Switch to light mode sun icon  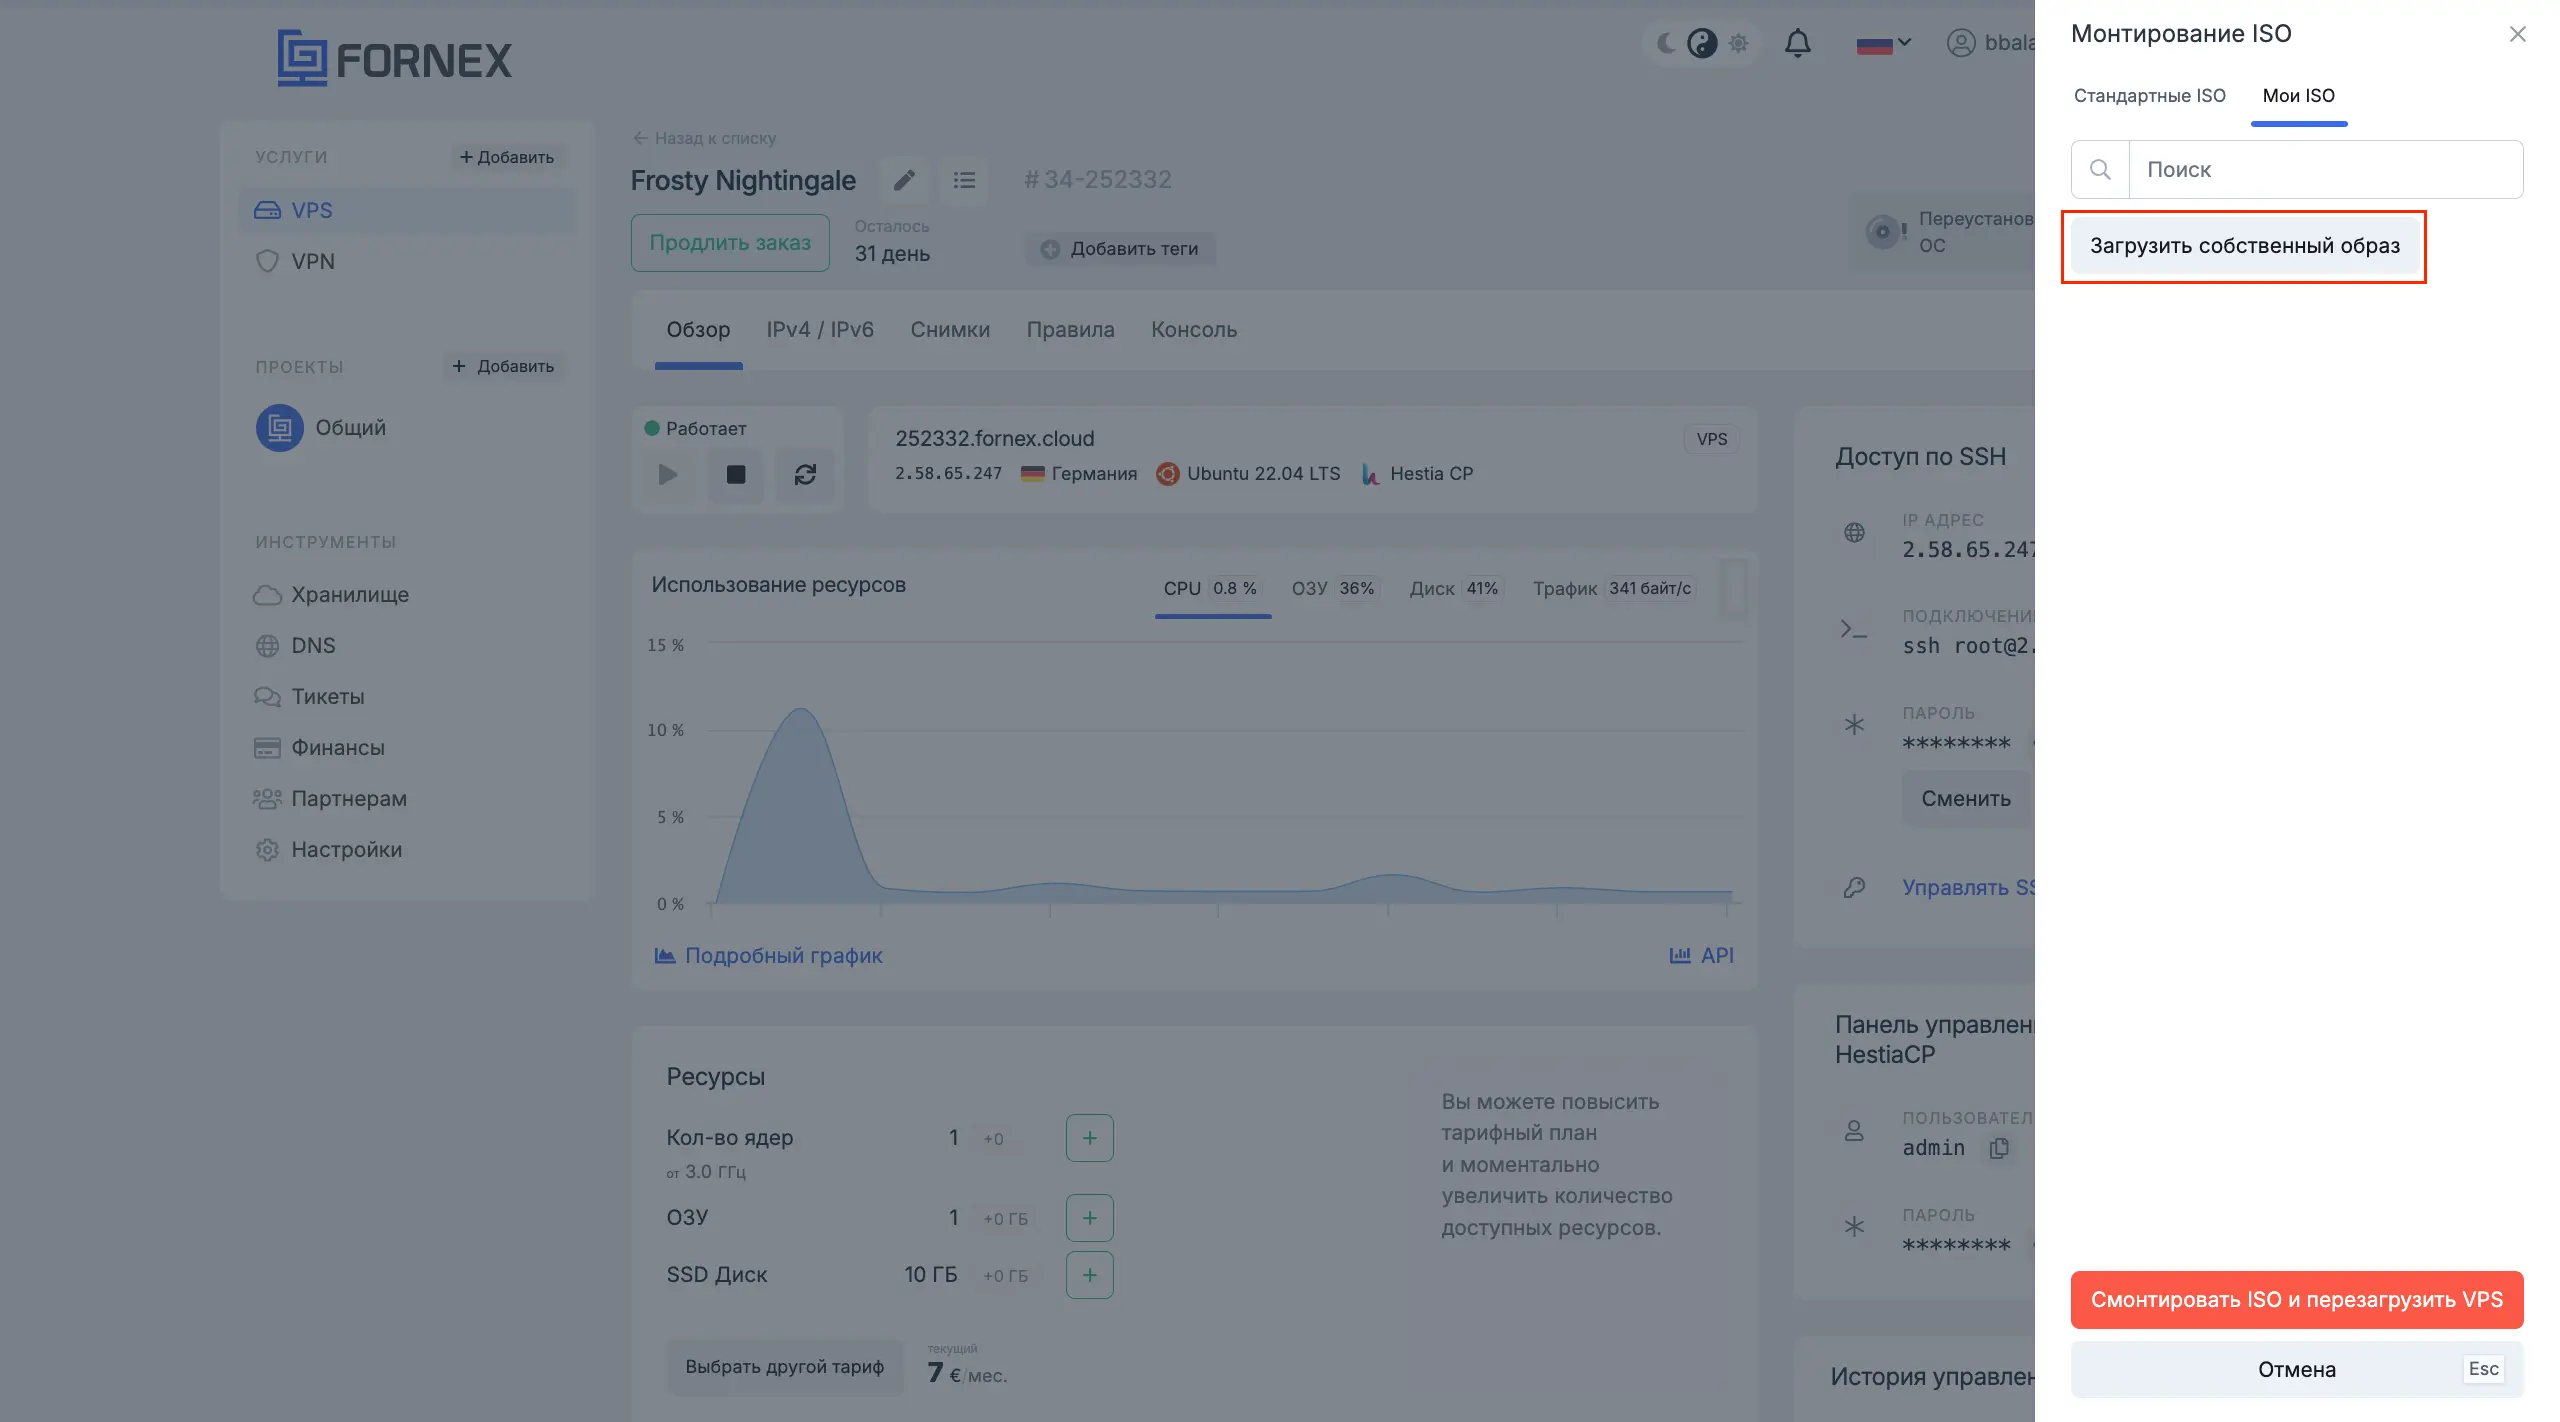point(1739,43)
